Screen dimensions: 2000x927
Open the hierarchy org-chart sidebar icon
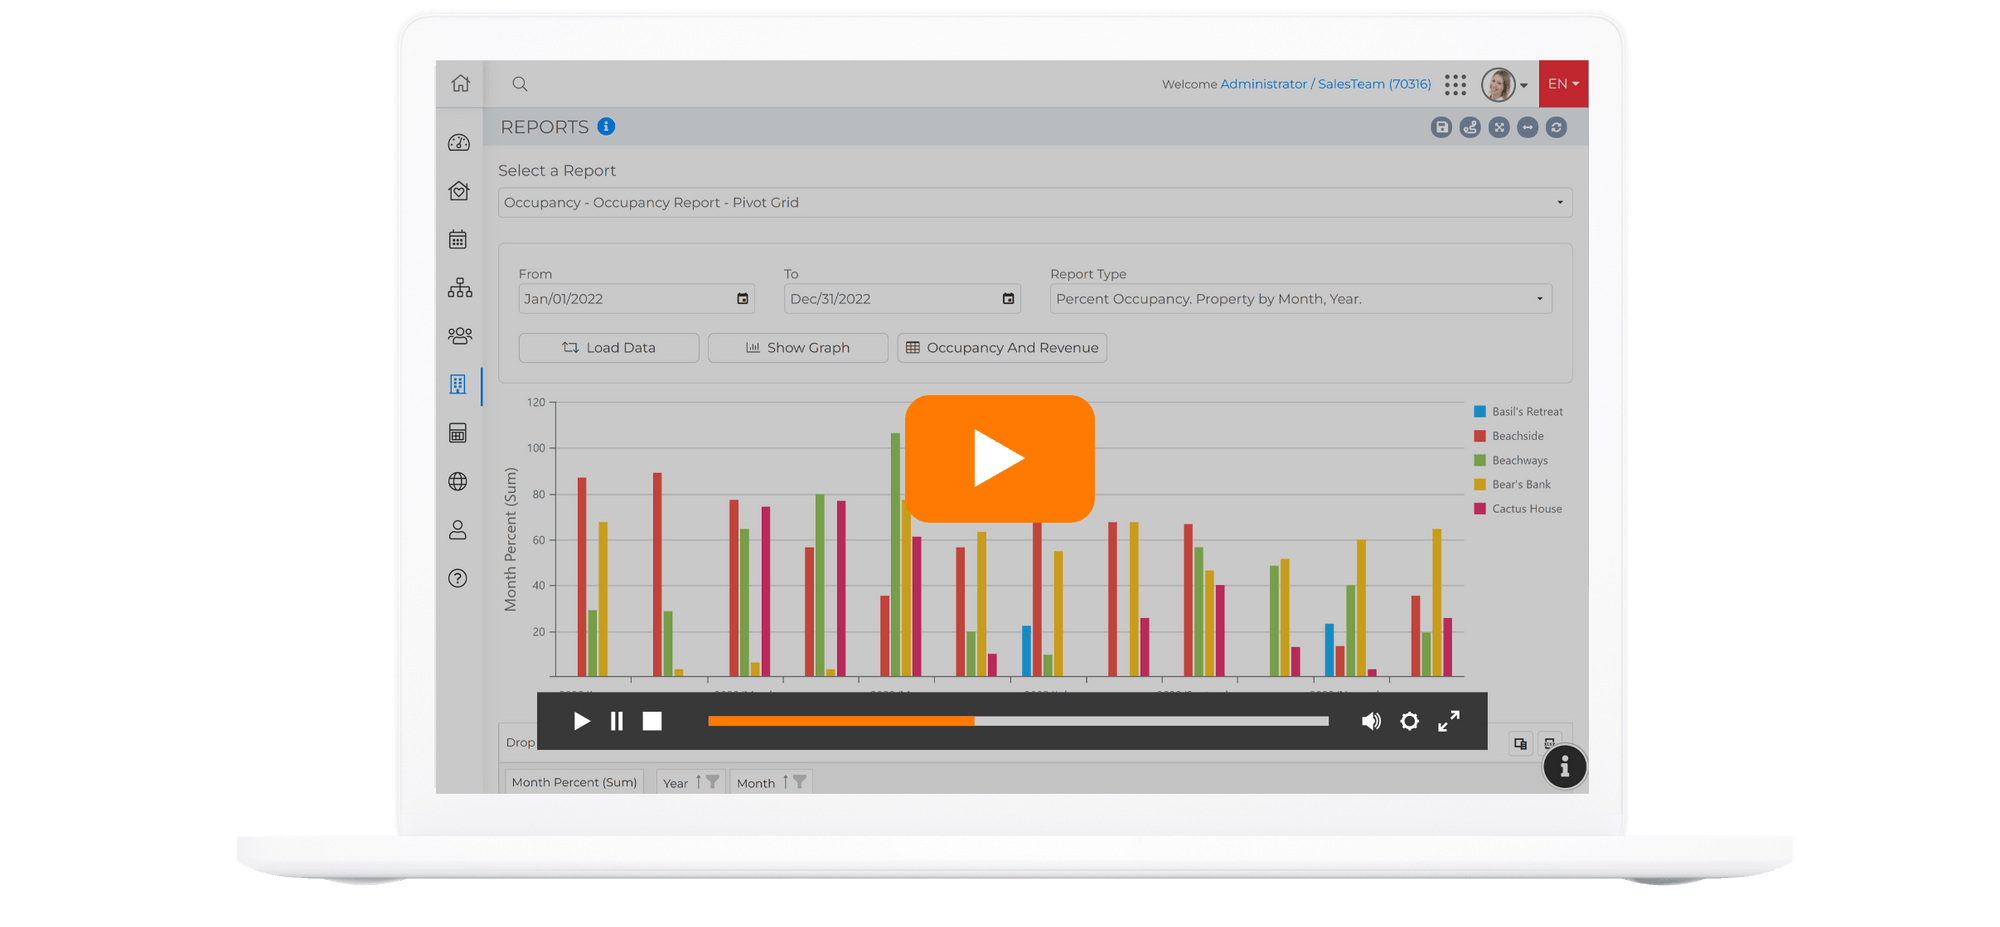click(460, 288)
